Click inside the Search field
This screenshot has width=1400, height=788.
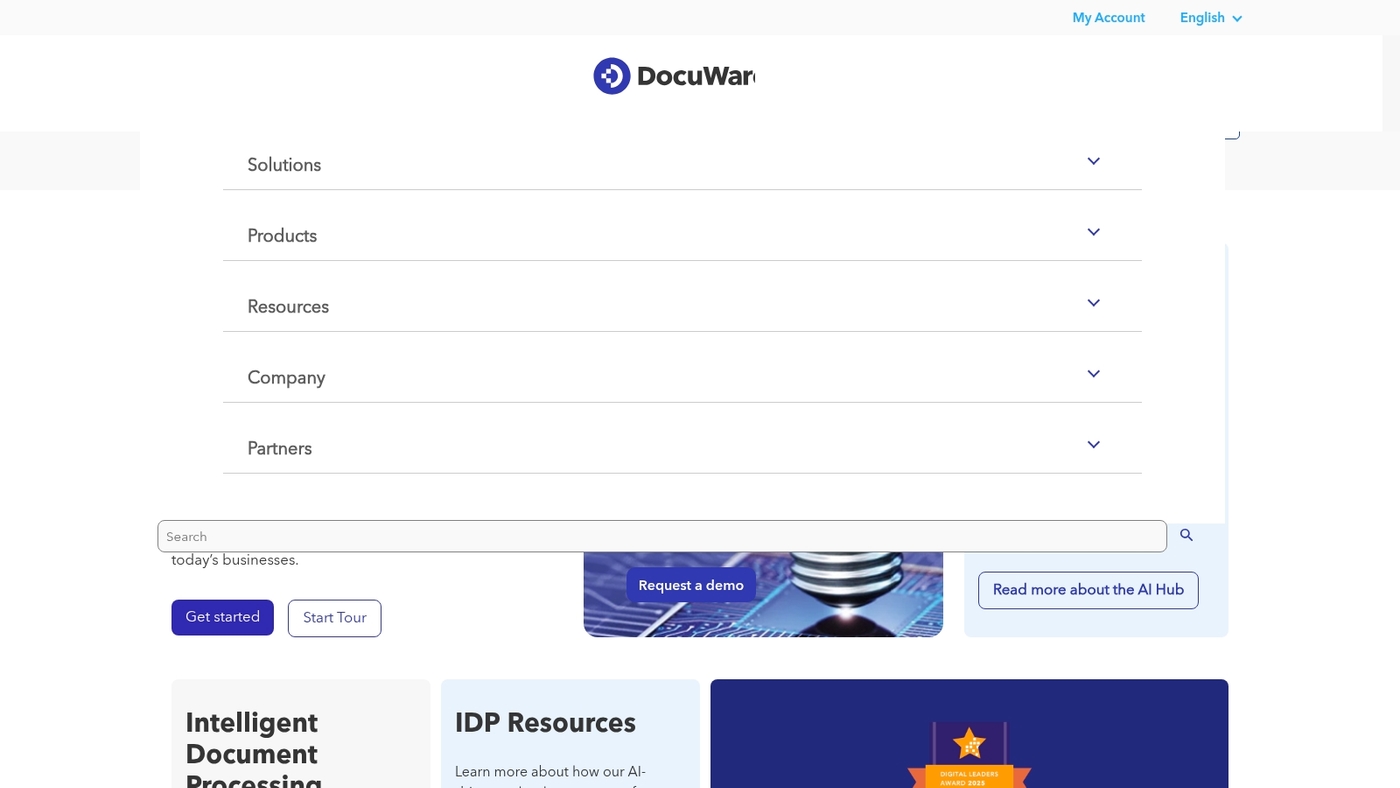click(600, 536)
